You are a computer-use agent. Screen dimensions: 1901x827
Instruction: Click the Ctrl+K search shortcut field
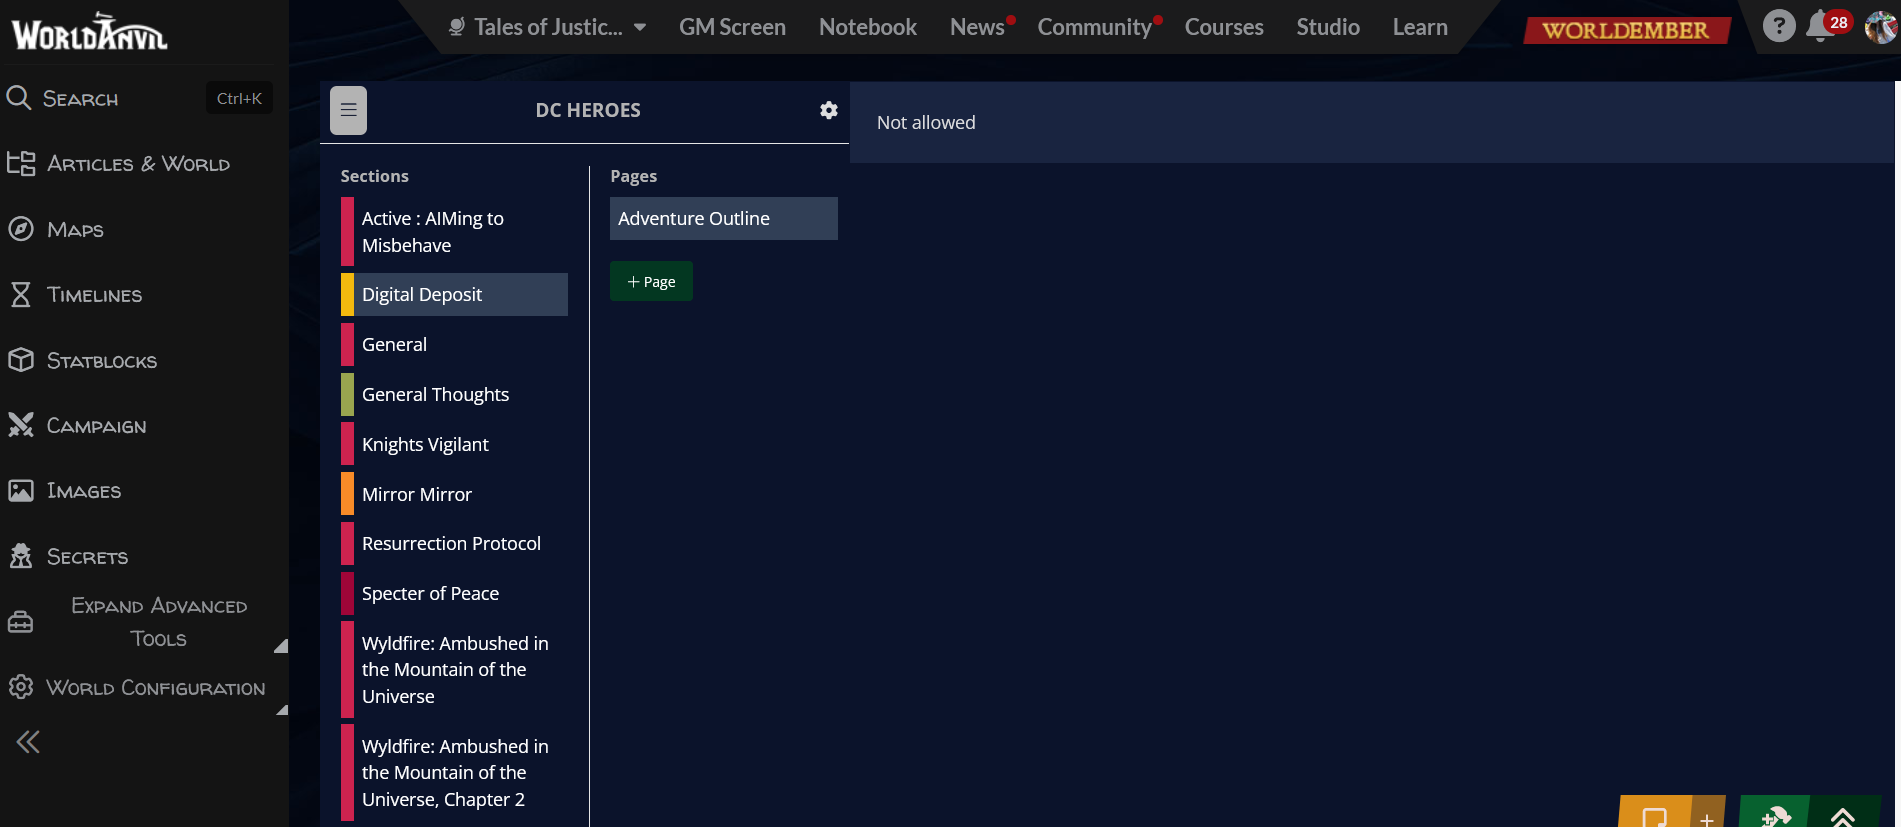[239, 98]
